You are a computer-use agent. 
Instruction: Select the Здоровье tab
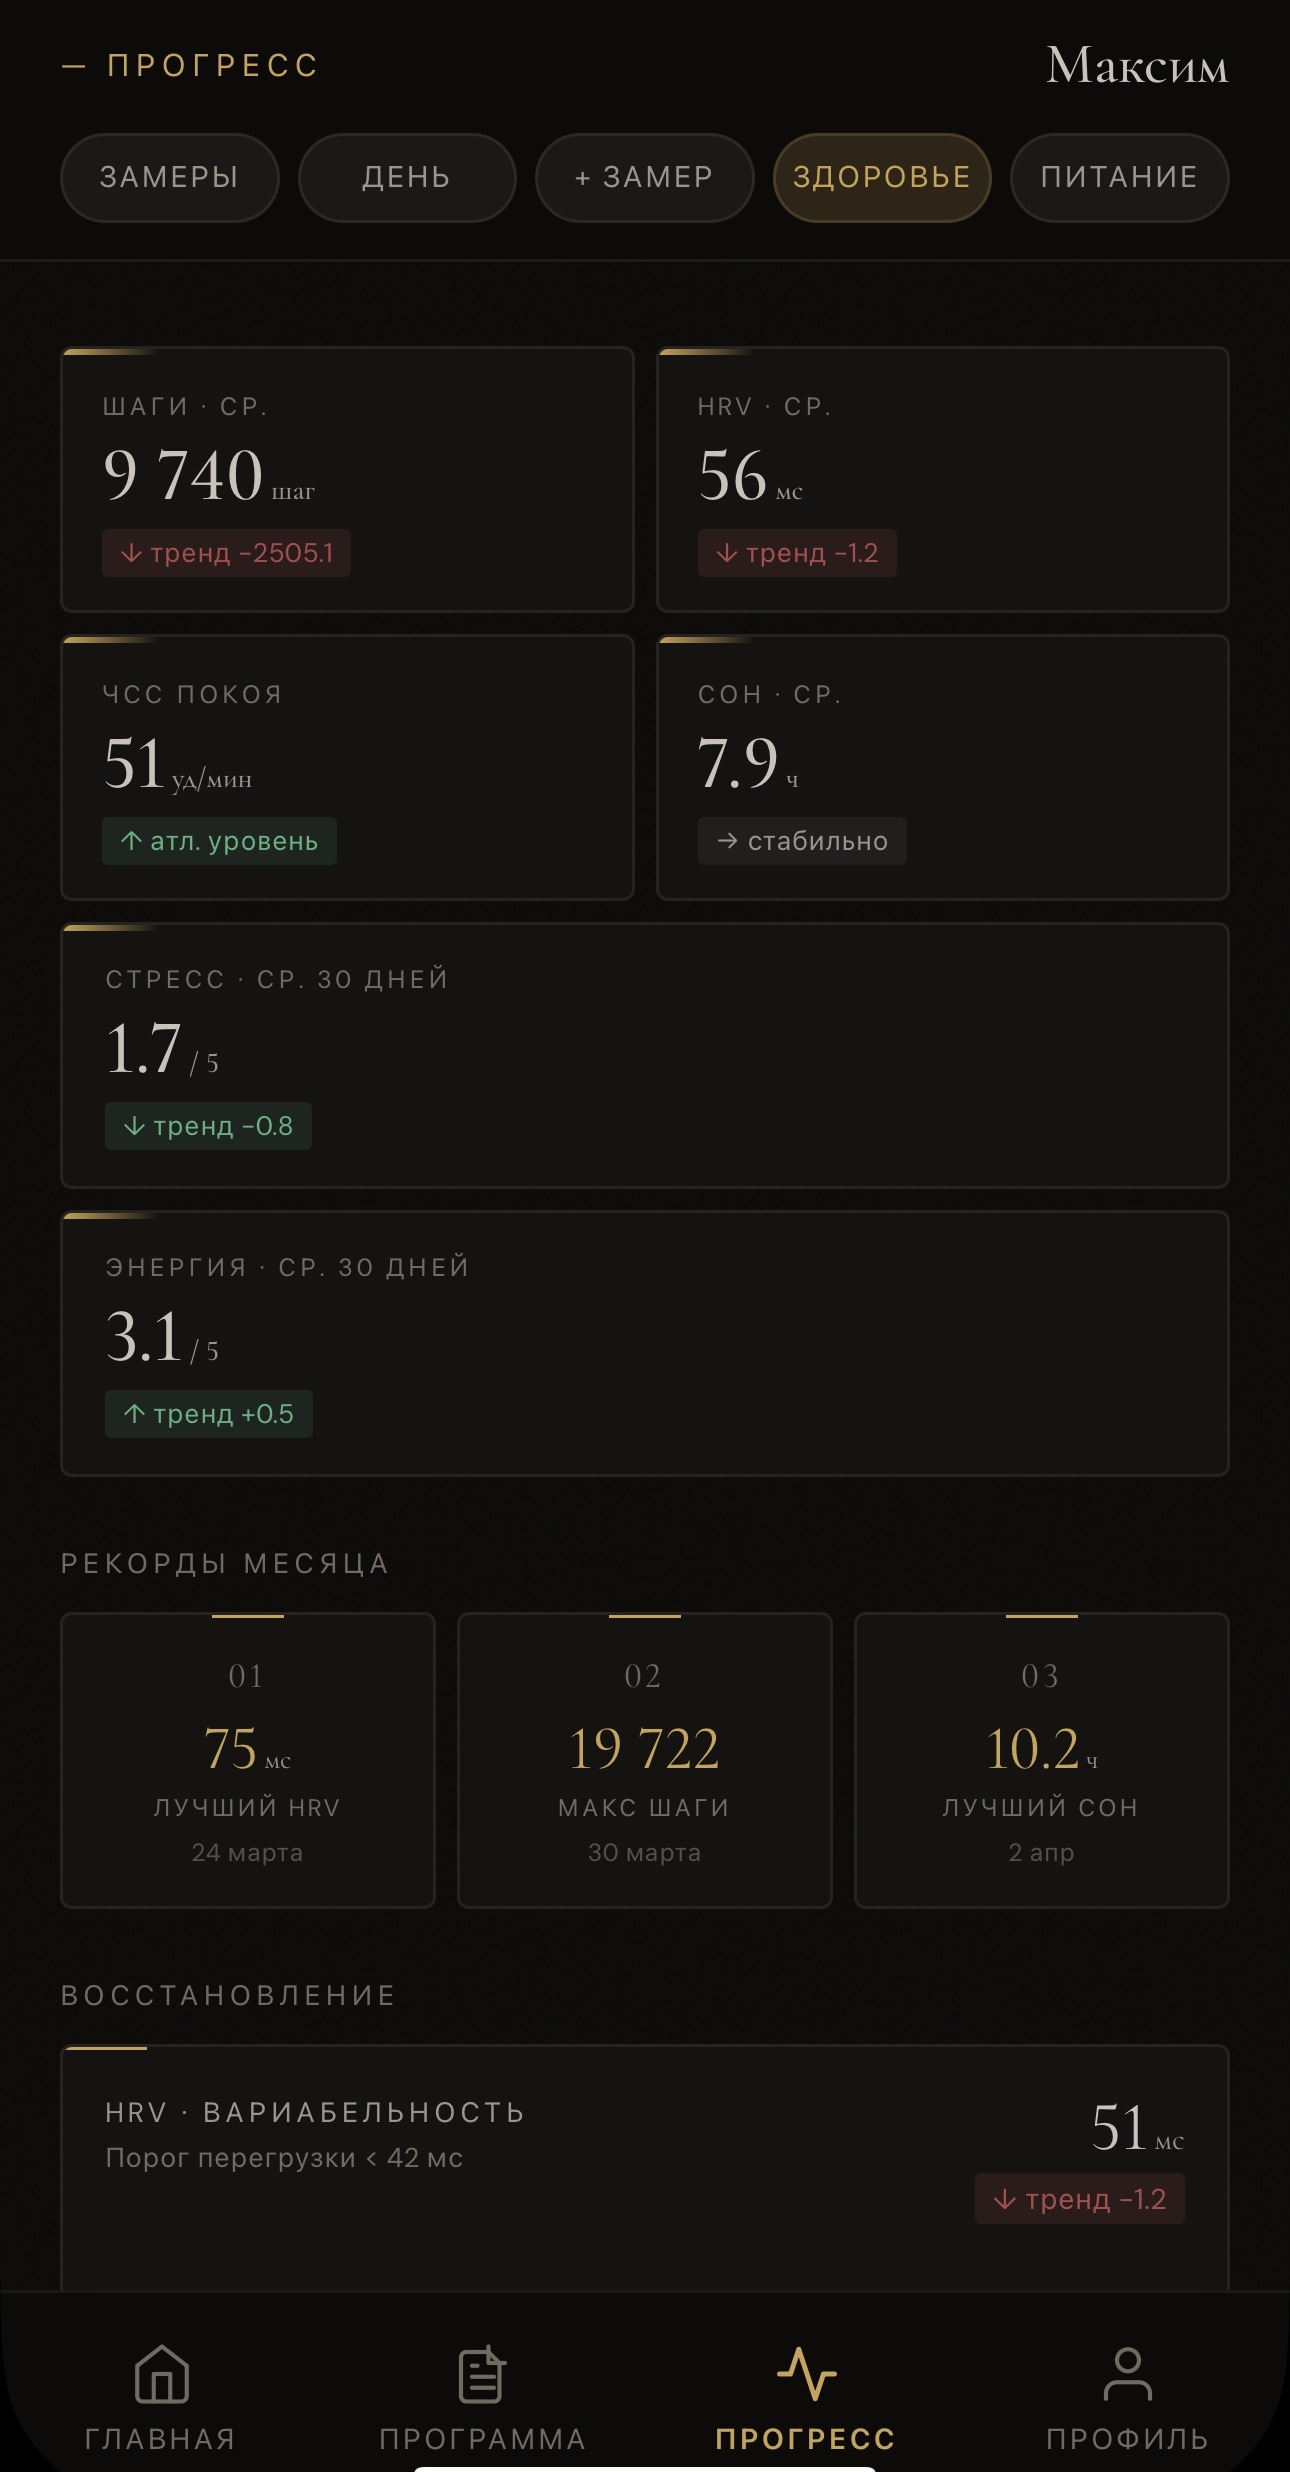tap(881, 178)
